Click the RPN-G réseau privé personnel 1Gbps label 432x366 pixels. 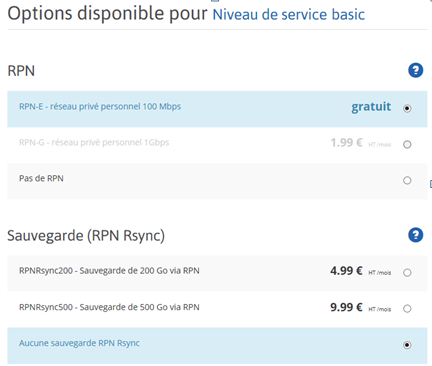tap(94, 143)
